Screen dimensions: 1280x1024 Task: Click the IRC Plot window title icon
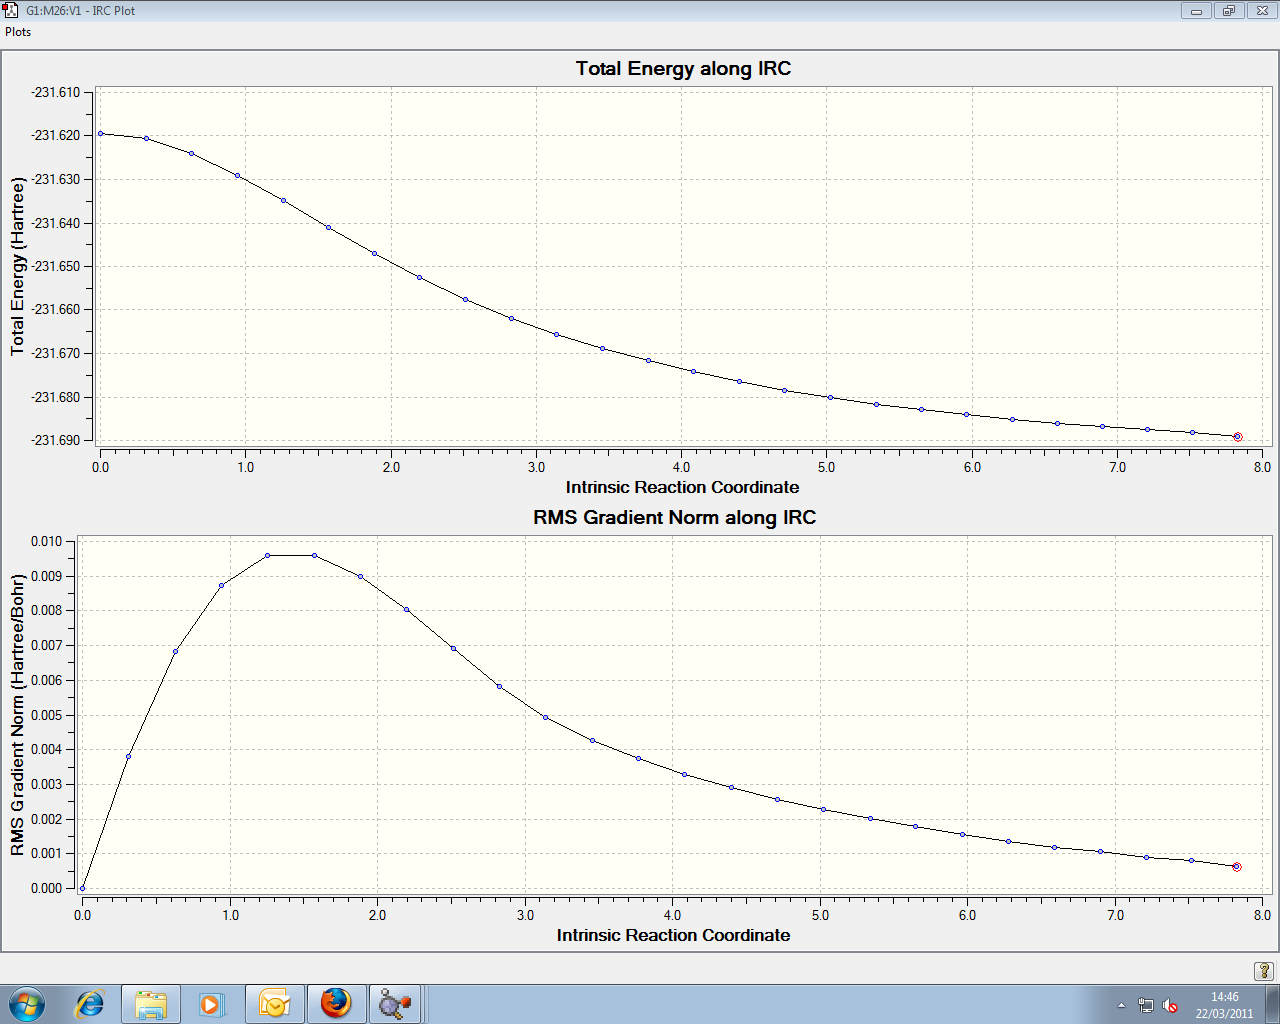pos(11,10)
